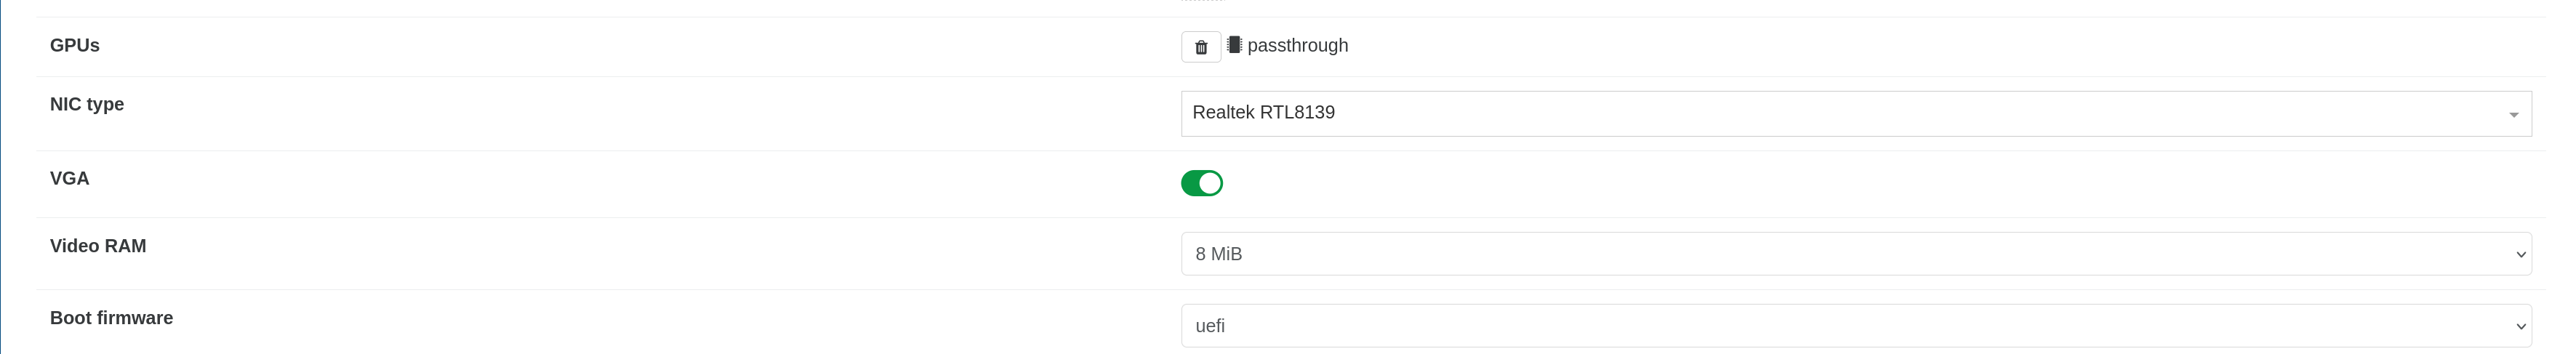Disable the VGA toggle switch
This screenshot has width=2576, height=354.
click(x=1201, y=183)
